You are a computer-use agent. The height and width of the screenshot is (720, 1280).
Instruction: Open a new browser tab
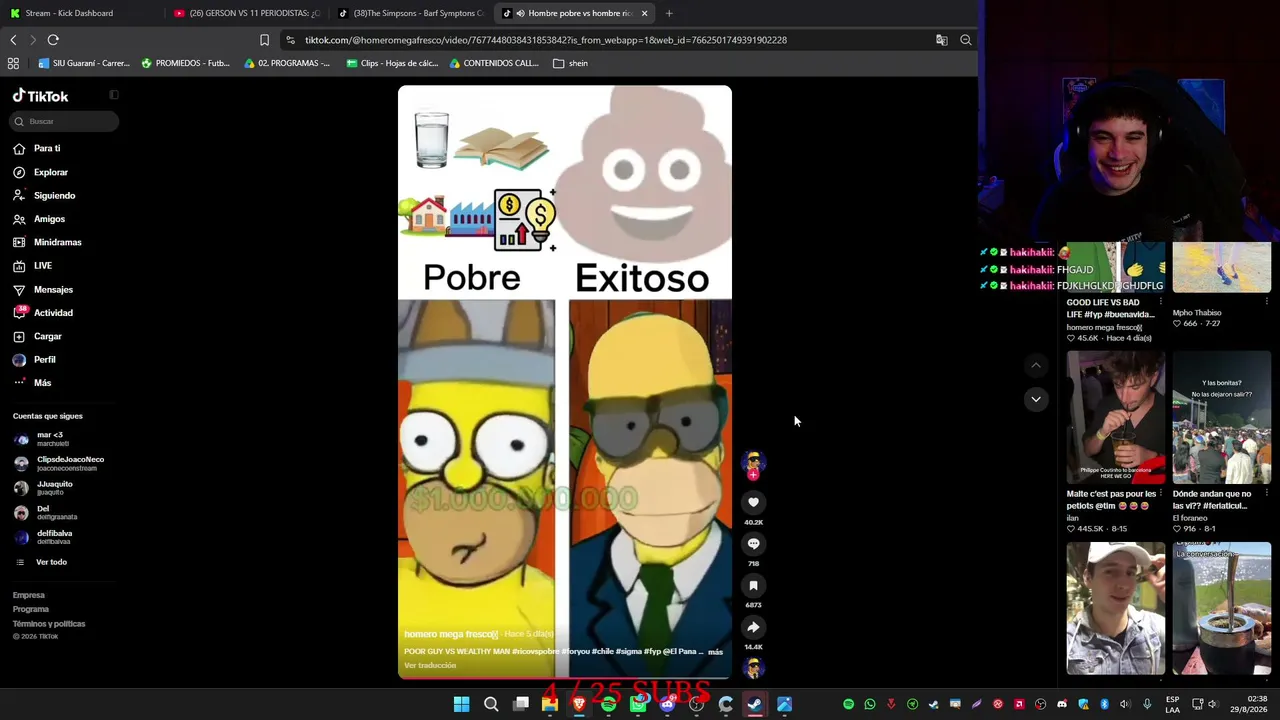pos(669,13)
